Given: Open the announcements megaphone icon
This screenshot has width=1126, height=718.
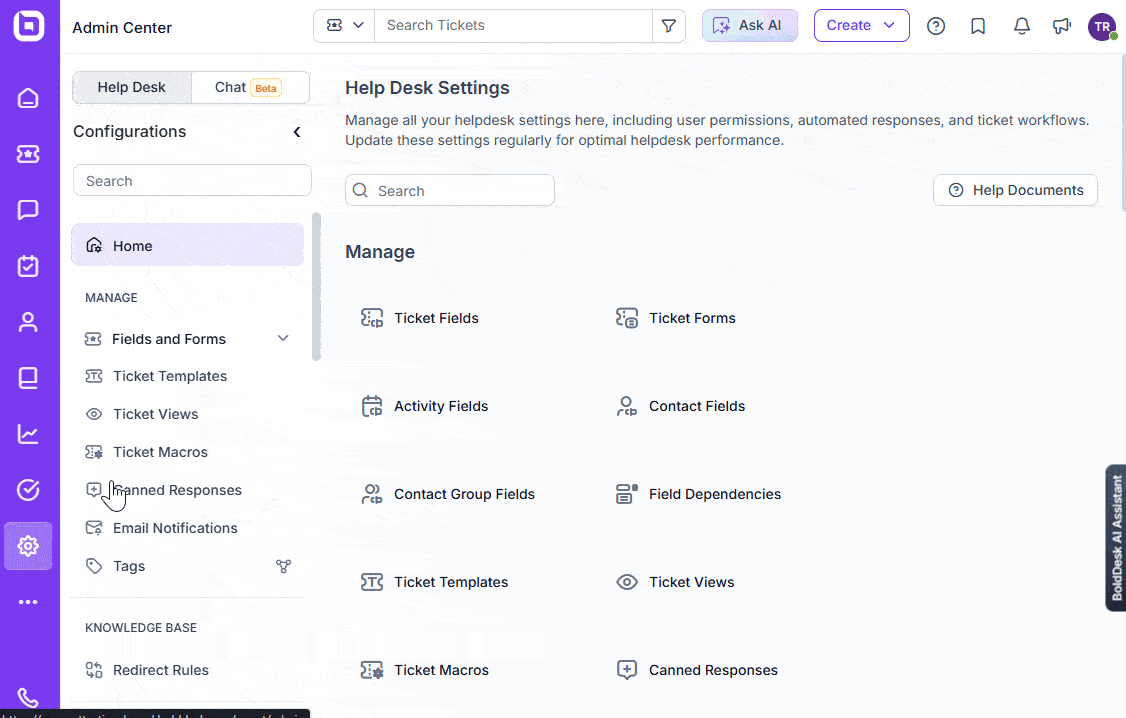Looking at the screenshot, I should (1061, 26).
